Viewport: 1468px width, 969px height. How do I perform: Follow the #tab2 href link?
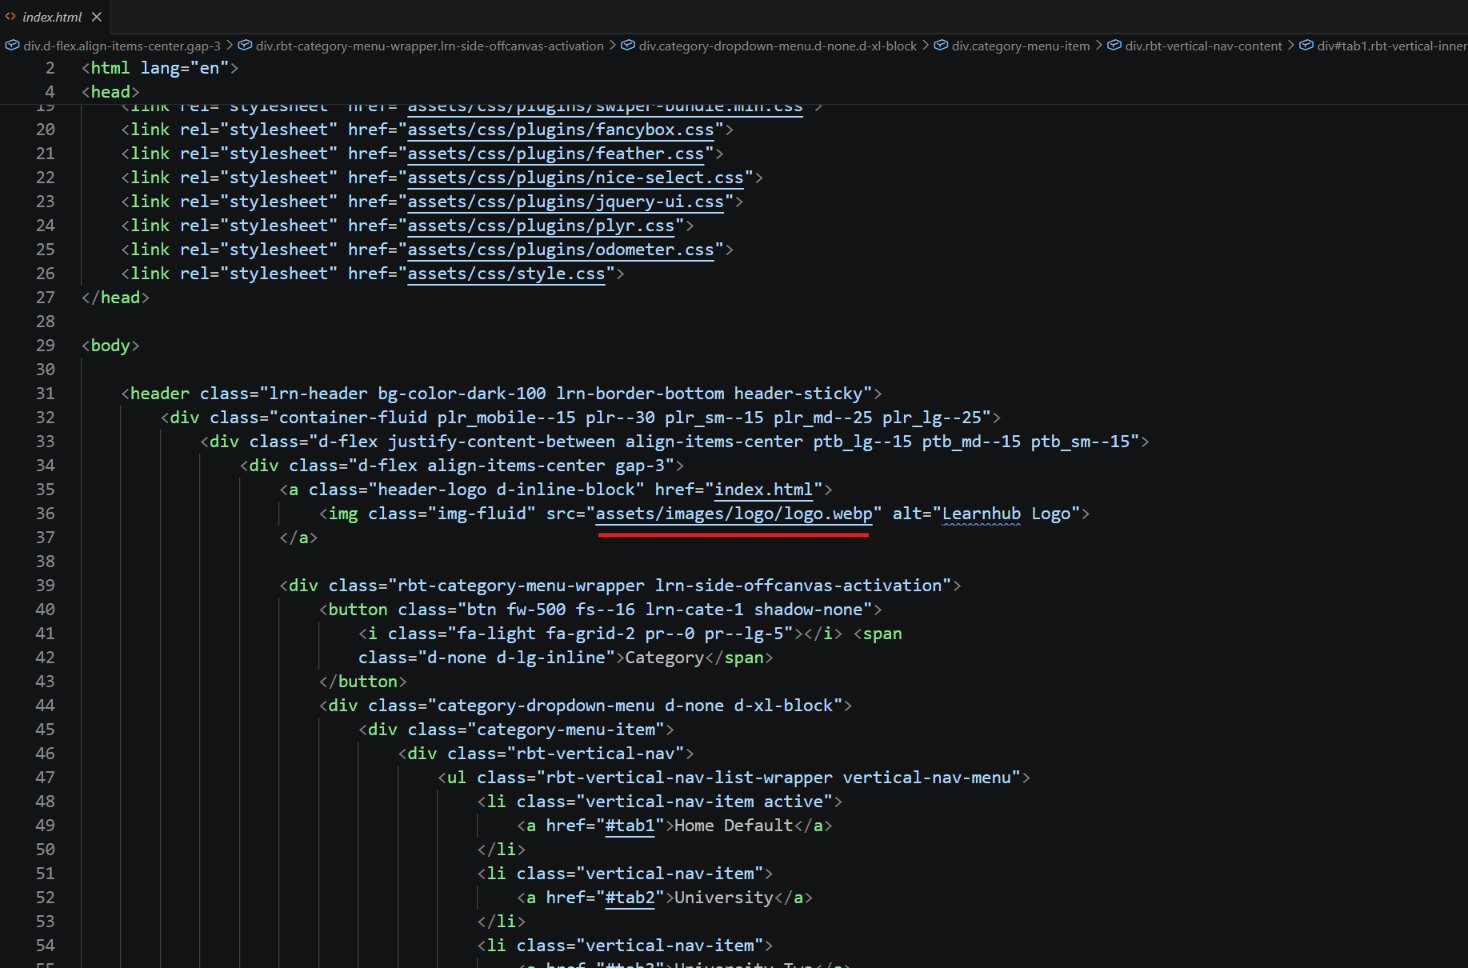click(629, 898)
